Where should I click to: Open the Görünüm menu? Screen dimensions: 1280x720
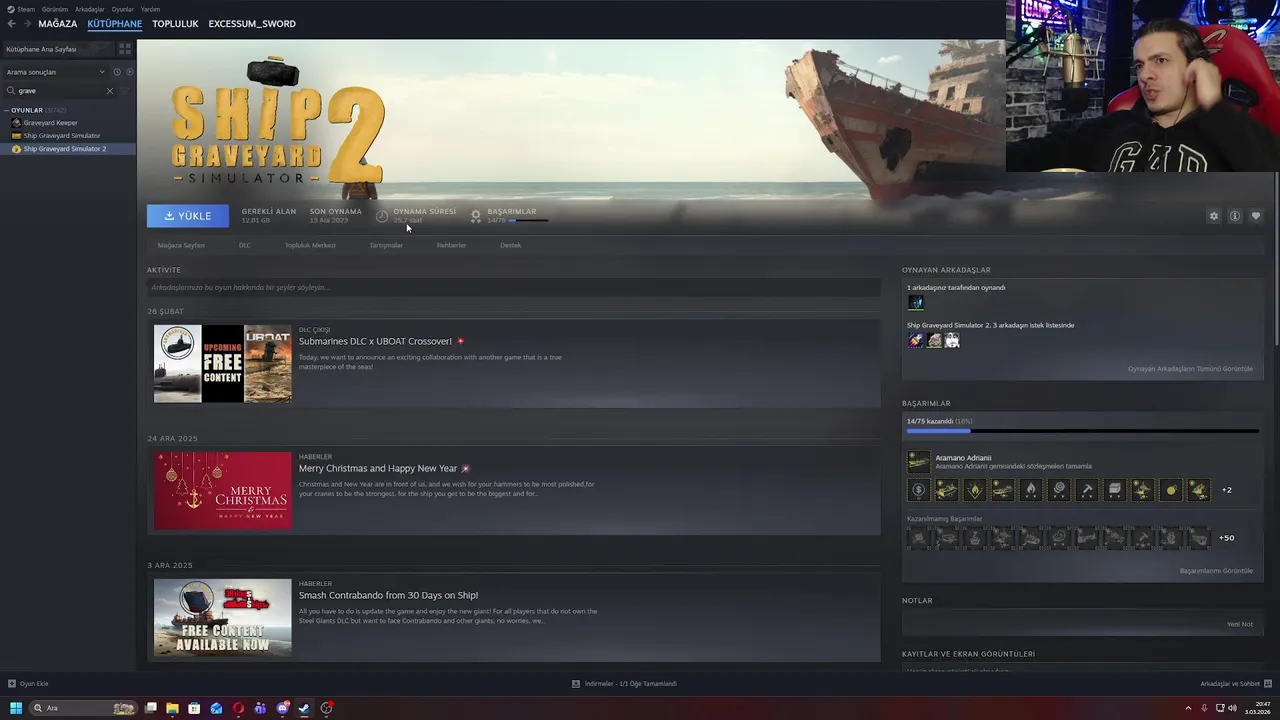(x=55, y=9)
